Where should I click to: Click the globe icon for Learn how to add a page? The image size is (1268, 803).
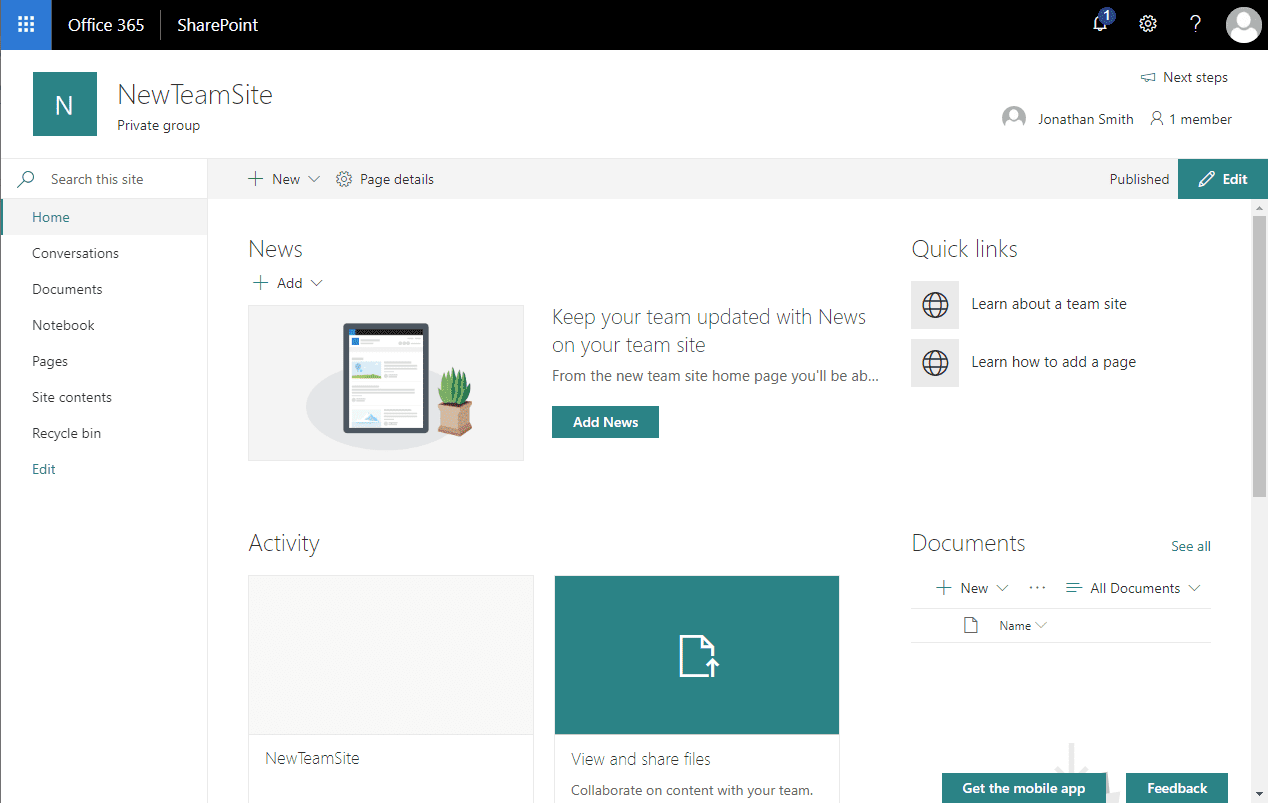pos(935,363)
